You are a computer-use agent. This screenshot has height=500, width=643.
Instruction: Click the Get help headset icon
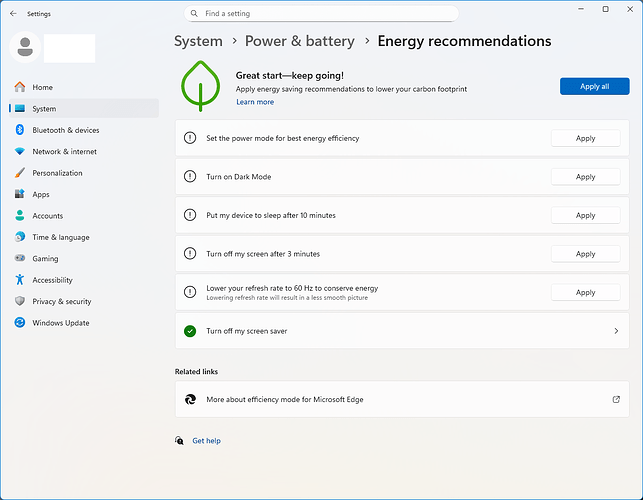pyautogui.click(x=179, y=440)
